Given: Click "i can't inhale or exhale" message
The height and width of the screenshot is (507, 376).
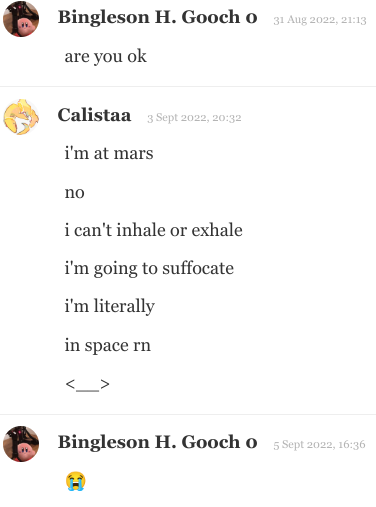Looking at the screenshot, I should coord(153,230).
